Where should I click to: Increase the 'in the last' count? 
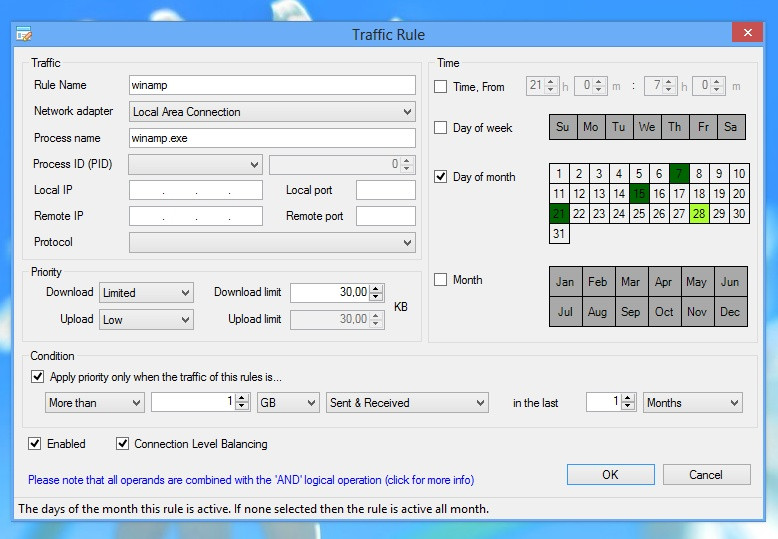pyautogui.click(x=628, y=398)
